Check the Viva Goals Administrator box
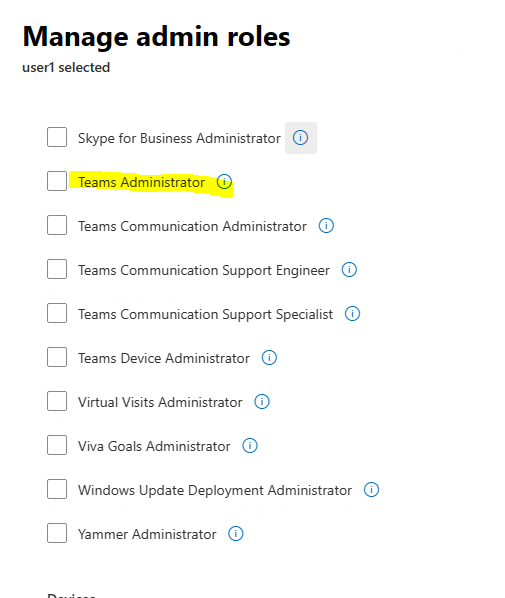Image resolution: width=505 pixels, height=598 pixels. click(57, 445)
